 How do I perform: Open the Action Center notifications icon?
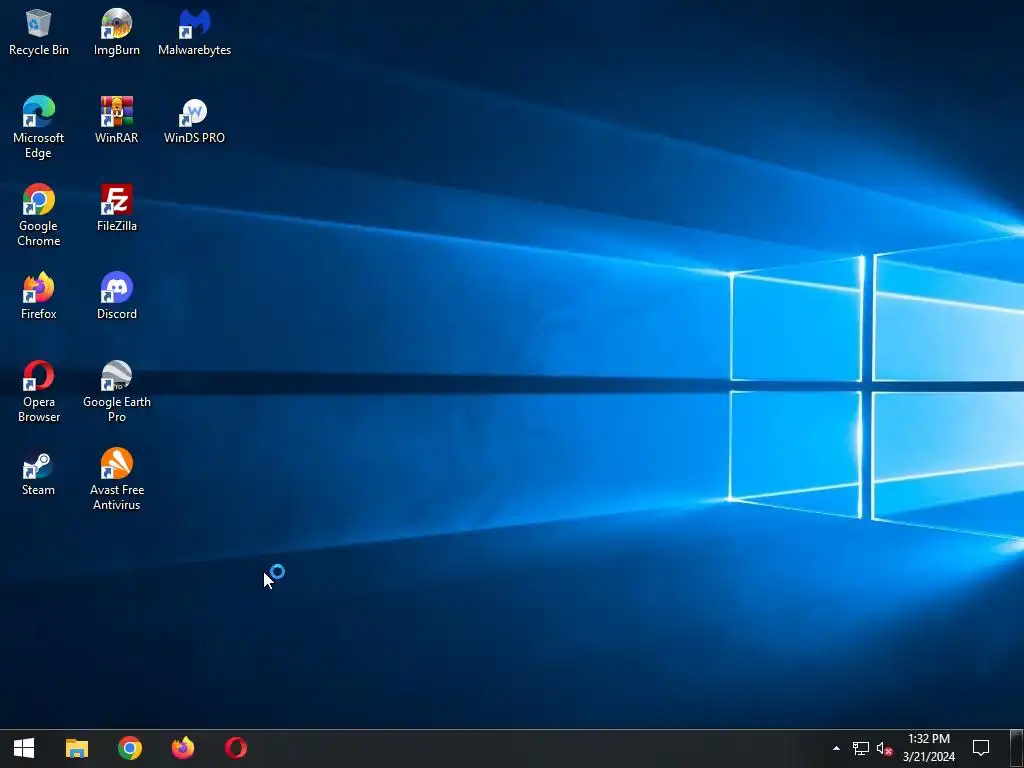click(x=981, y=748)
